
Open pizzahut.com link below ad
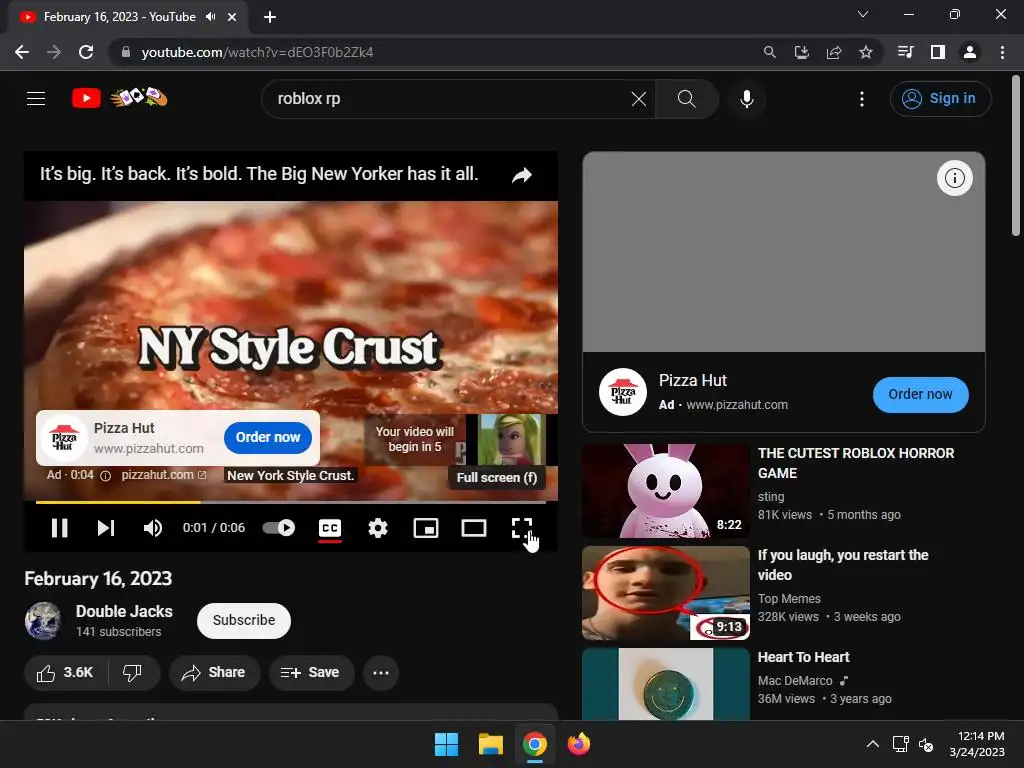click(163, 475)
